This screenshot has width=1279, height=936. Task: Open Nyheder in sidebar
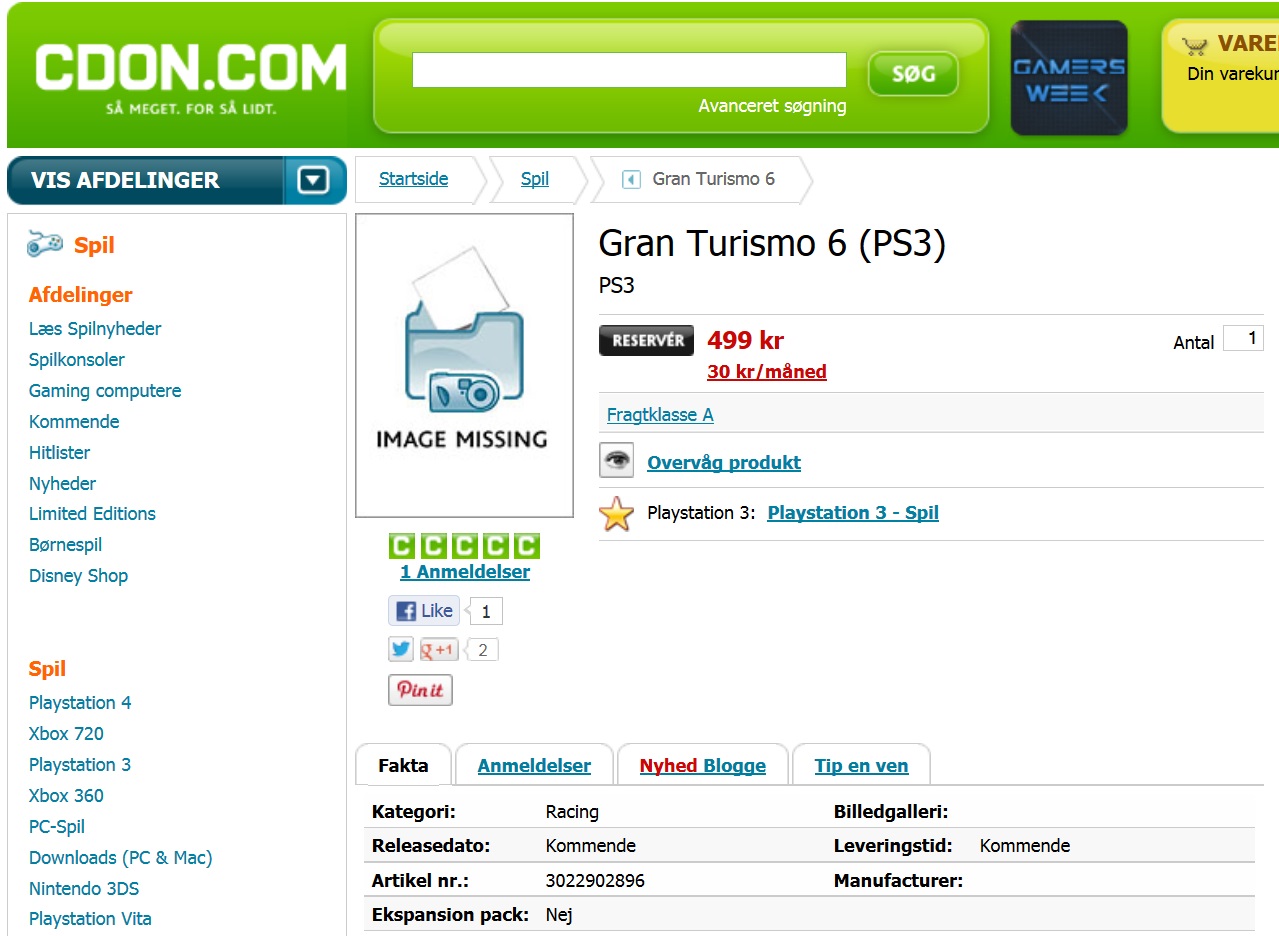[x=62, y=484]
